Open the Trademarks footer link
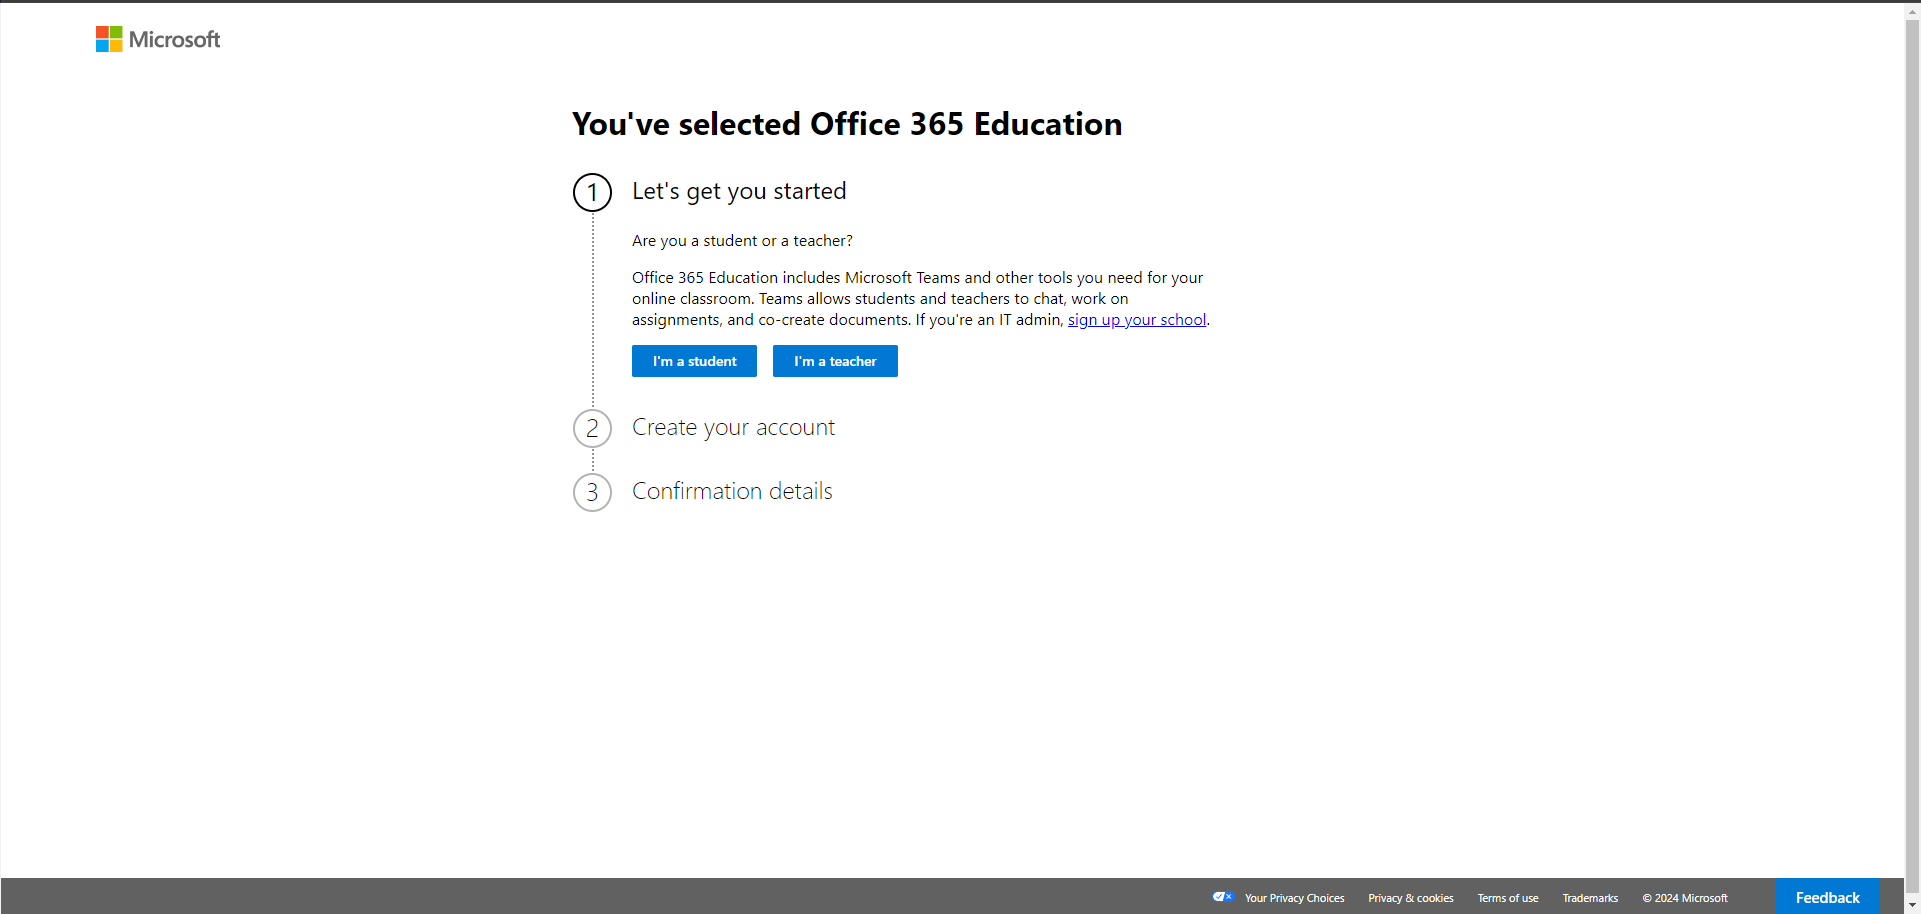The image size is (1921, 914). pos(1590,898)
